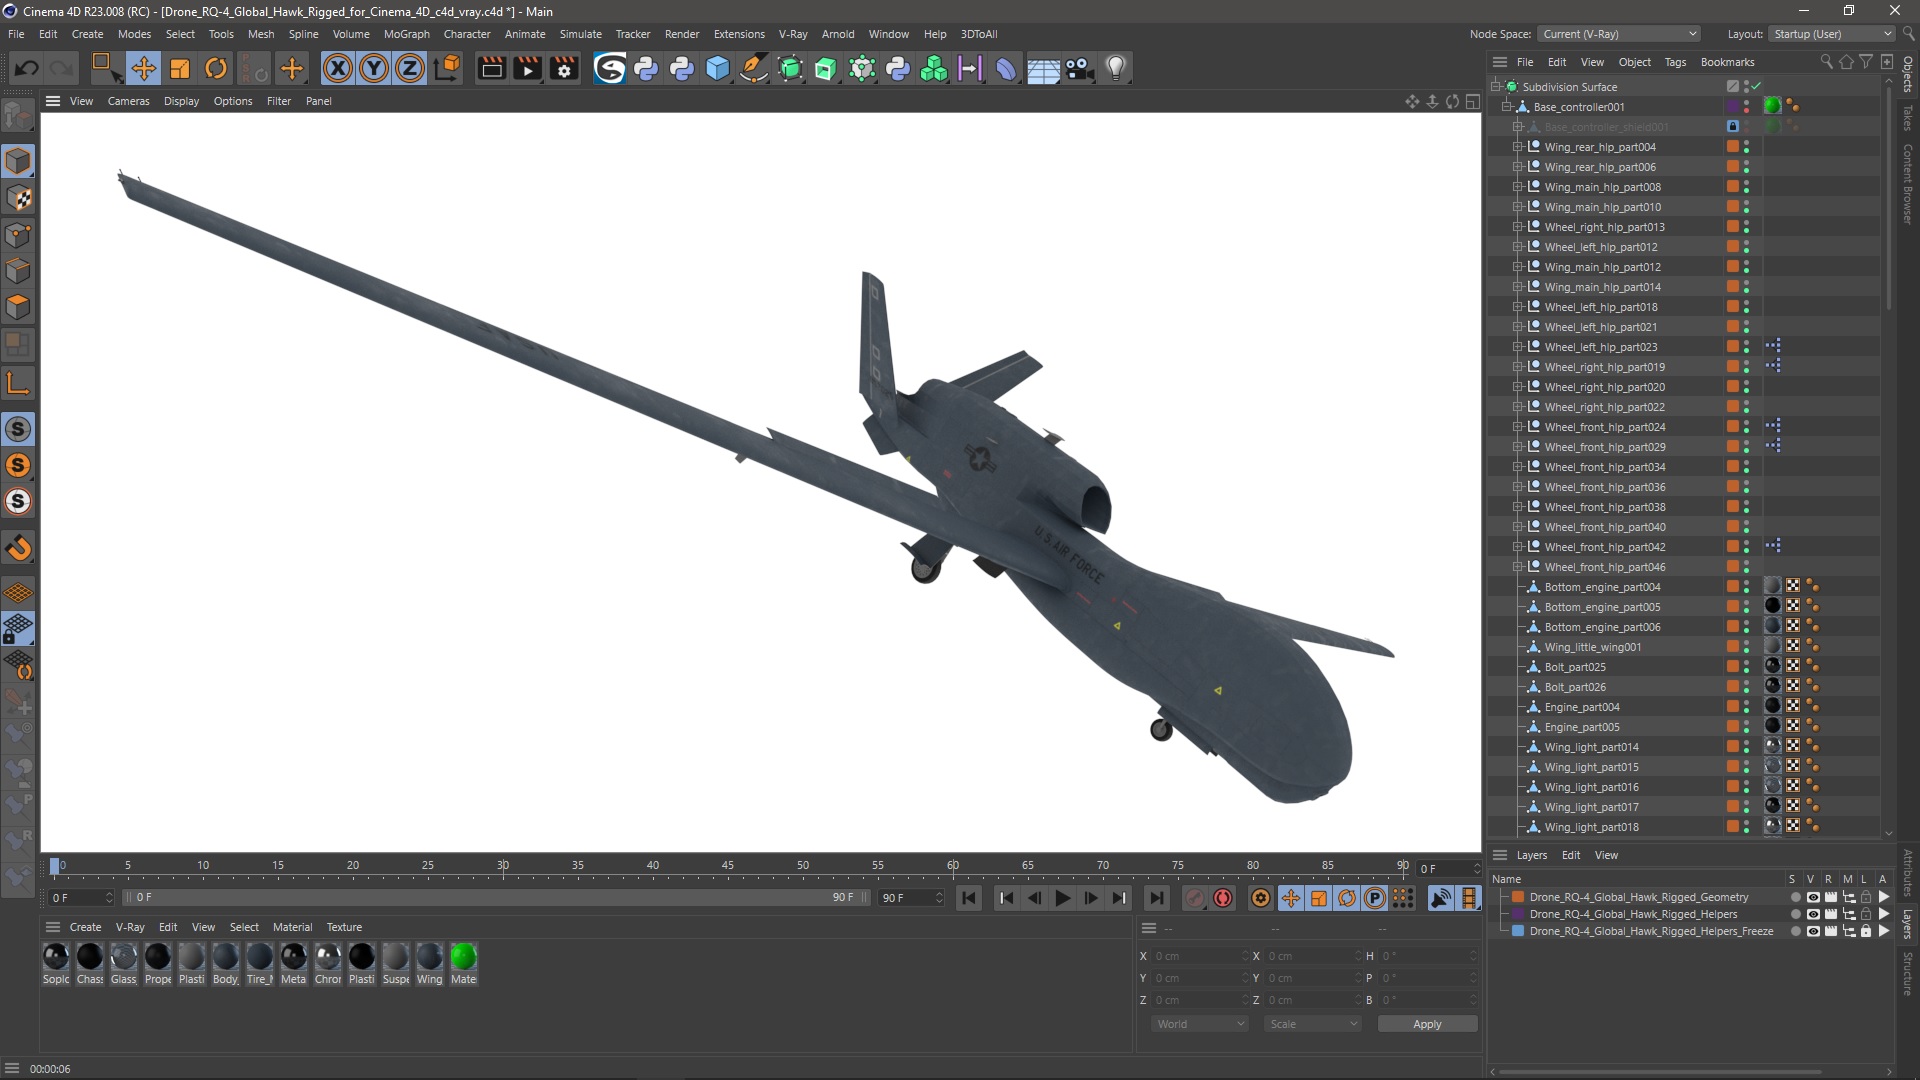Expand the Wheel_left_hlp_part012 node
Viewport: 1920px width, 1080px height.
click(1517, 247)
